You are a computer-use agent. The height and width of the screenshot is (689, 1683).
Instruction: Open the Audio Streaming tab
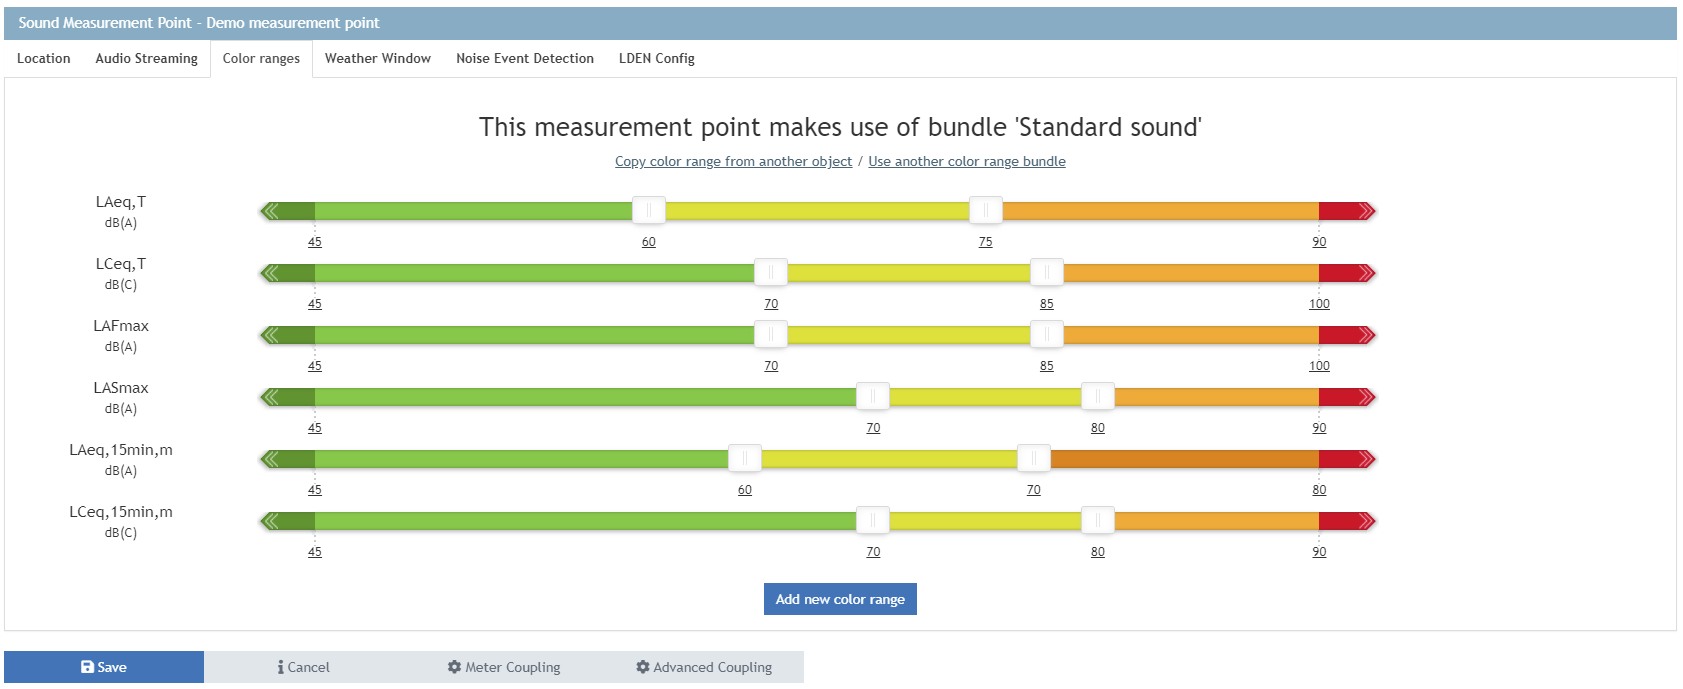[x=146, y=59]
